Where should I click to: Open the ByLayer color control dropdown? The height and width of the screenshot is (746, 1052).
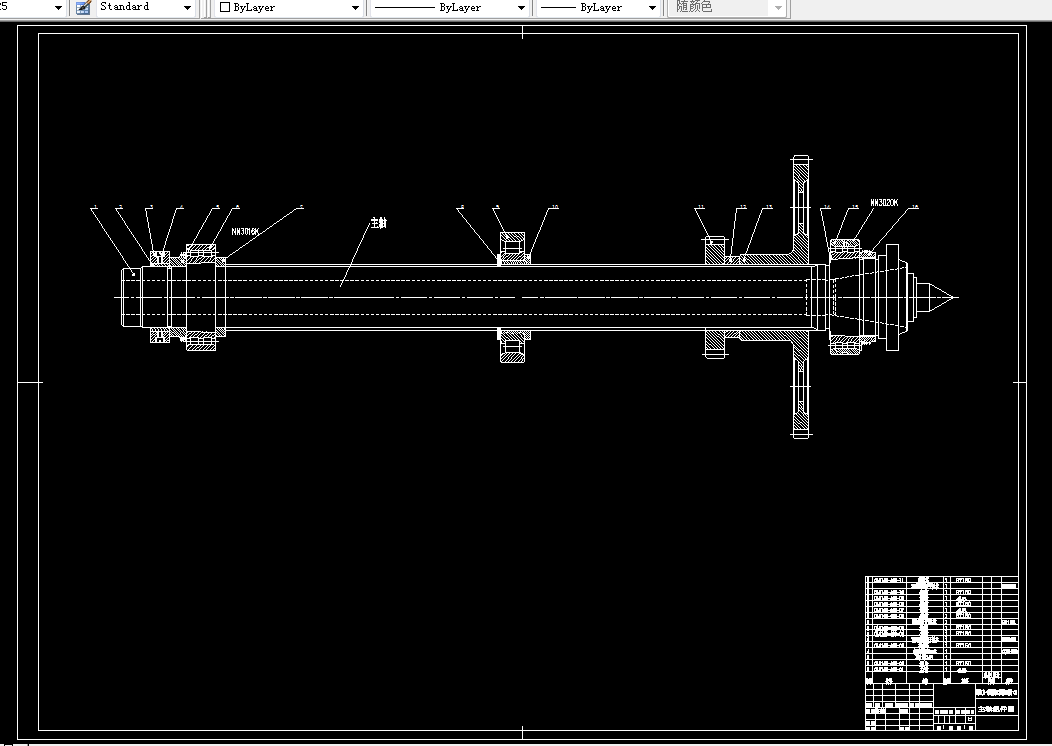point(355,7)
